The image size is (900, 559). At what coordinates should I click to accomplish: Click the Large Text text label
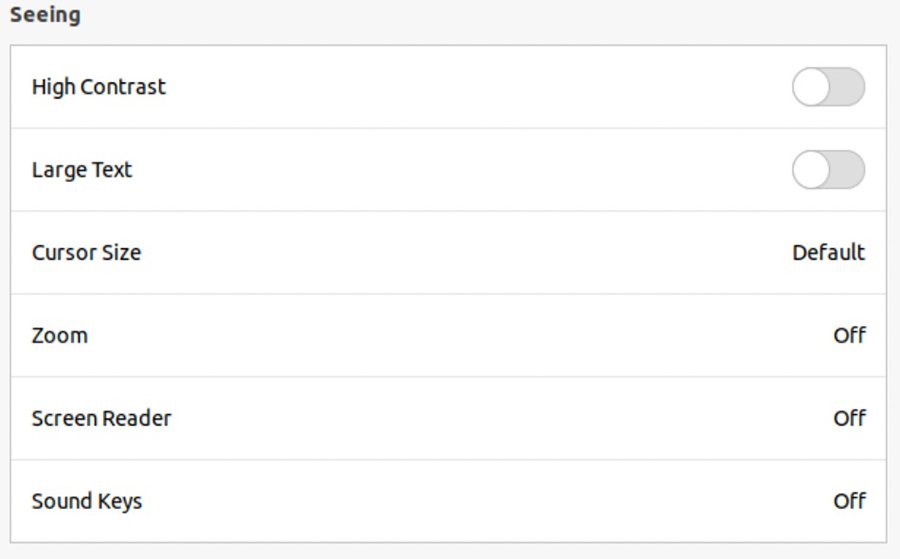click(x=82, y=170)
